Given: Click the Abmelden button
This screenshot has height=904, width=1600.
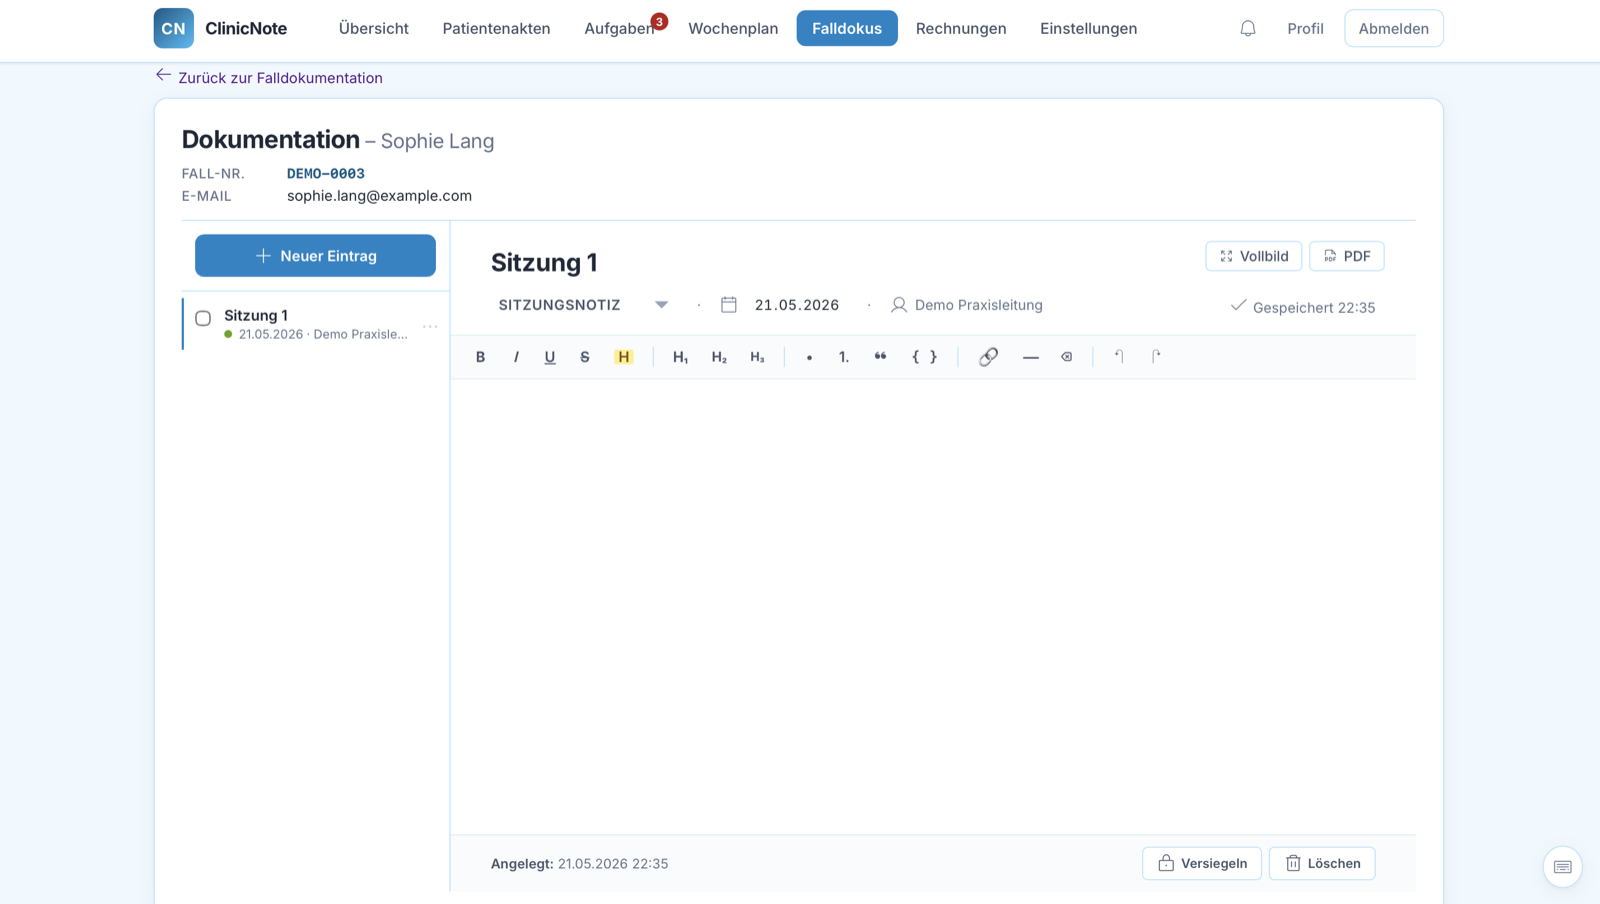Looking at the screenshot, I should pyautogui.click(x=1394, y=28).
